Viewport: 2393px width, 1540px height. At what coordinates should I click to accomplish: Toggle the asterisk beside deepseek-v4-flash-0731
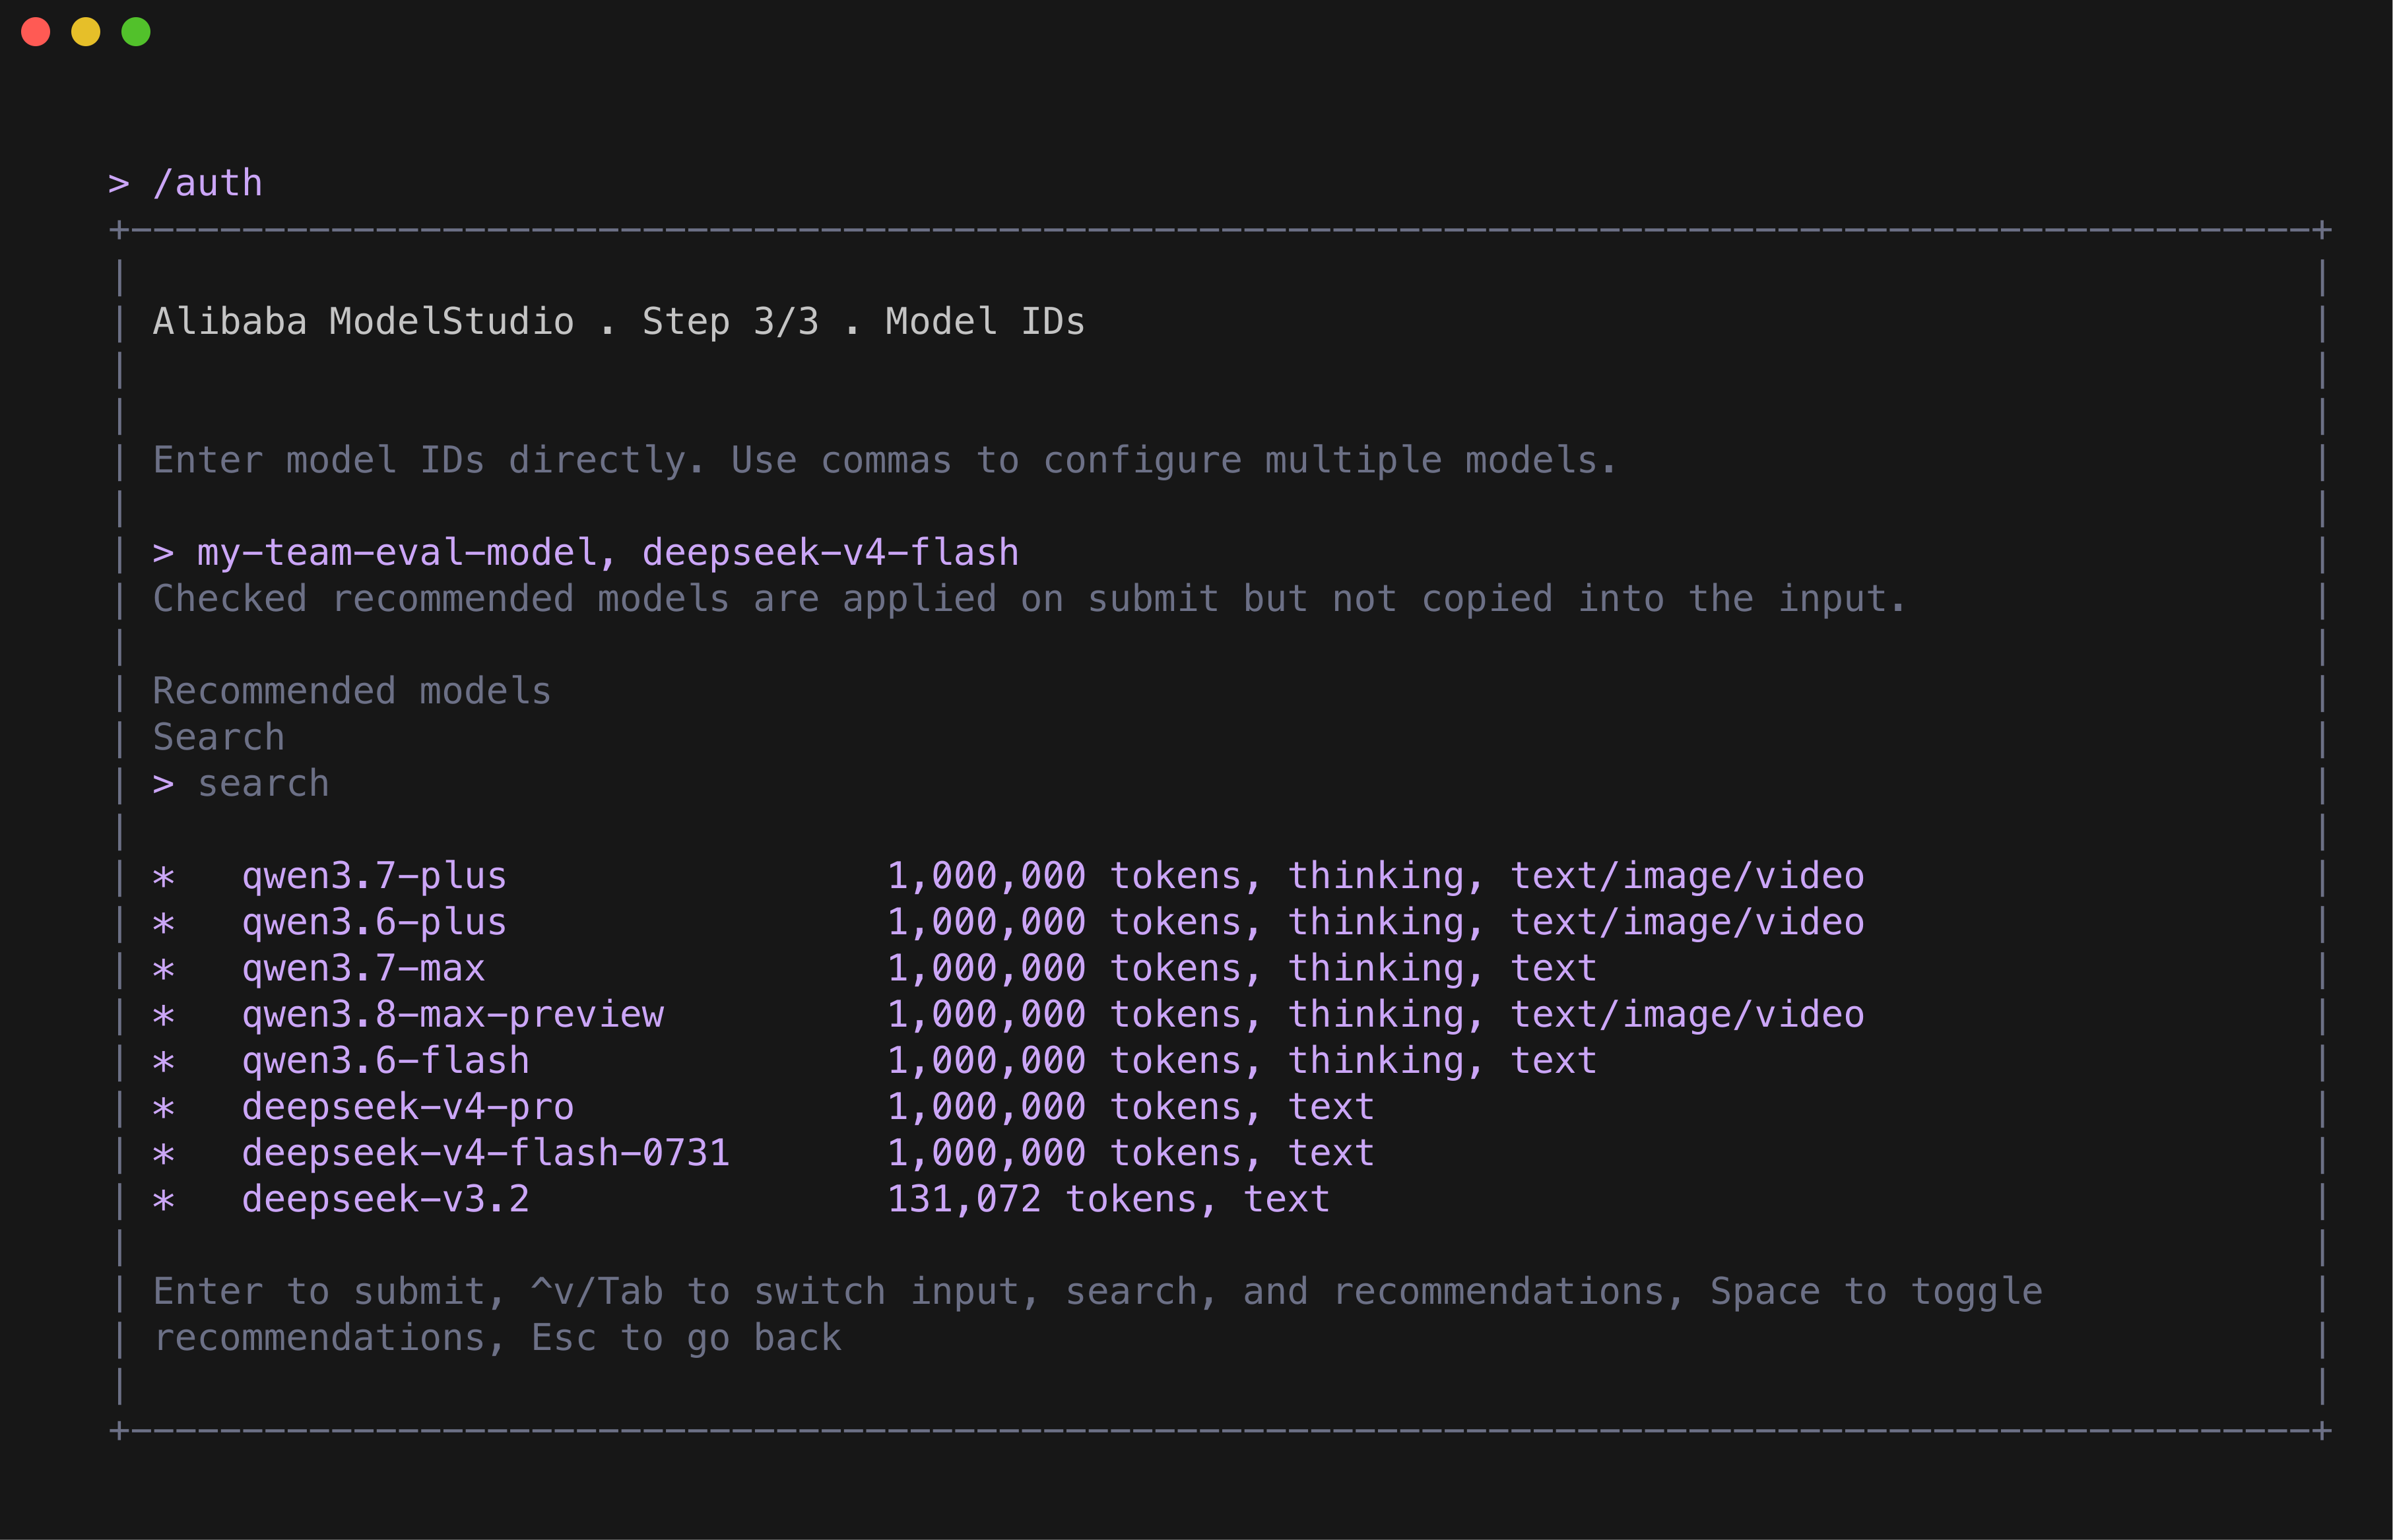point(164,1154)
